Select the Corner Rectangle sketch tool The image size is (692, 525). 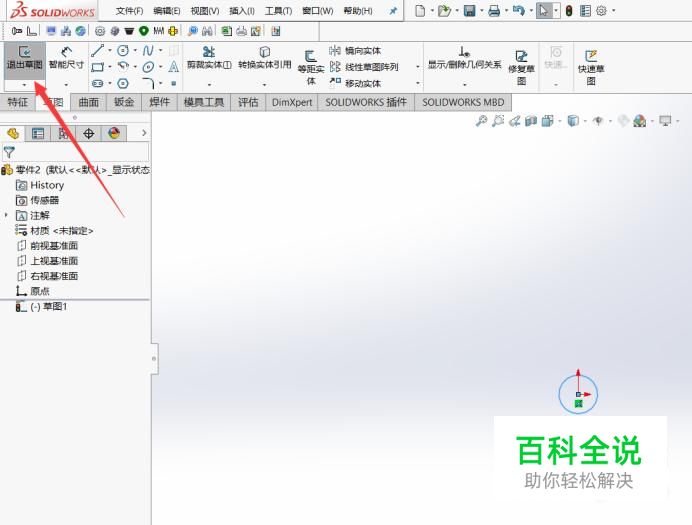98,67
